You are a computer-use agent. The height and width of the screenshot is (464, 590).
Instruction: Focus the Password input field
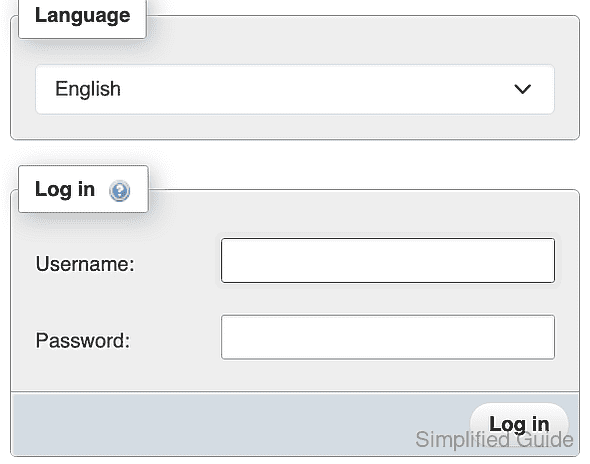[388, 337]
